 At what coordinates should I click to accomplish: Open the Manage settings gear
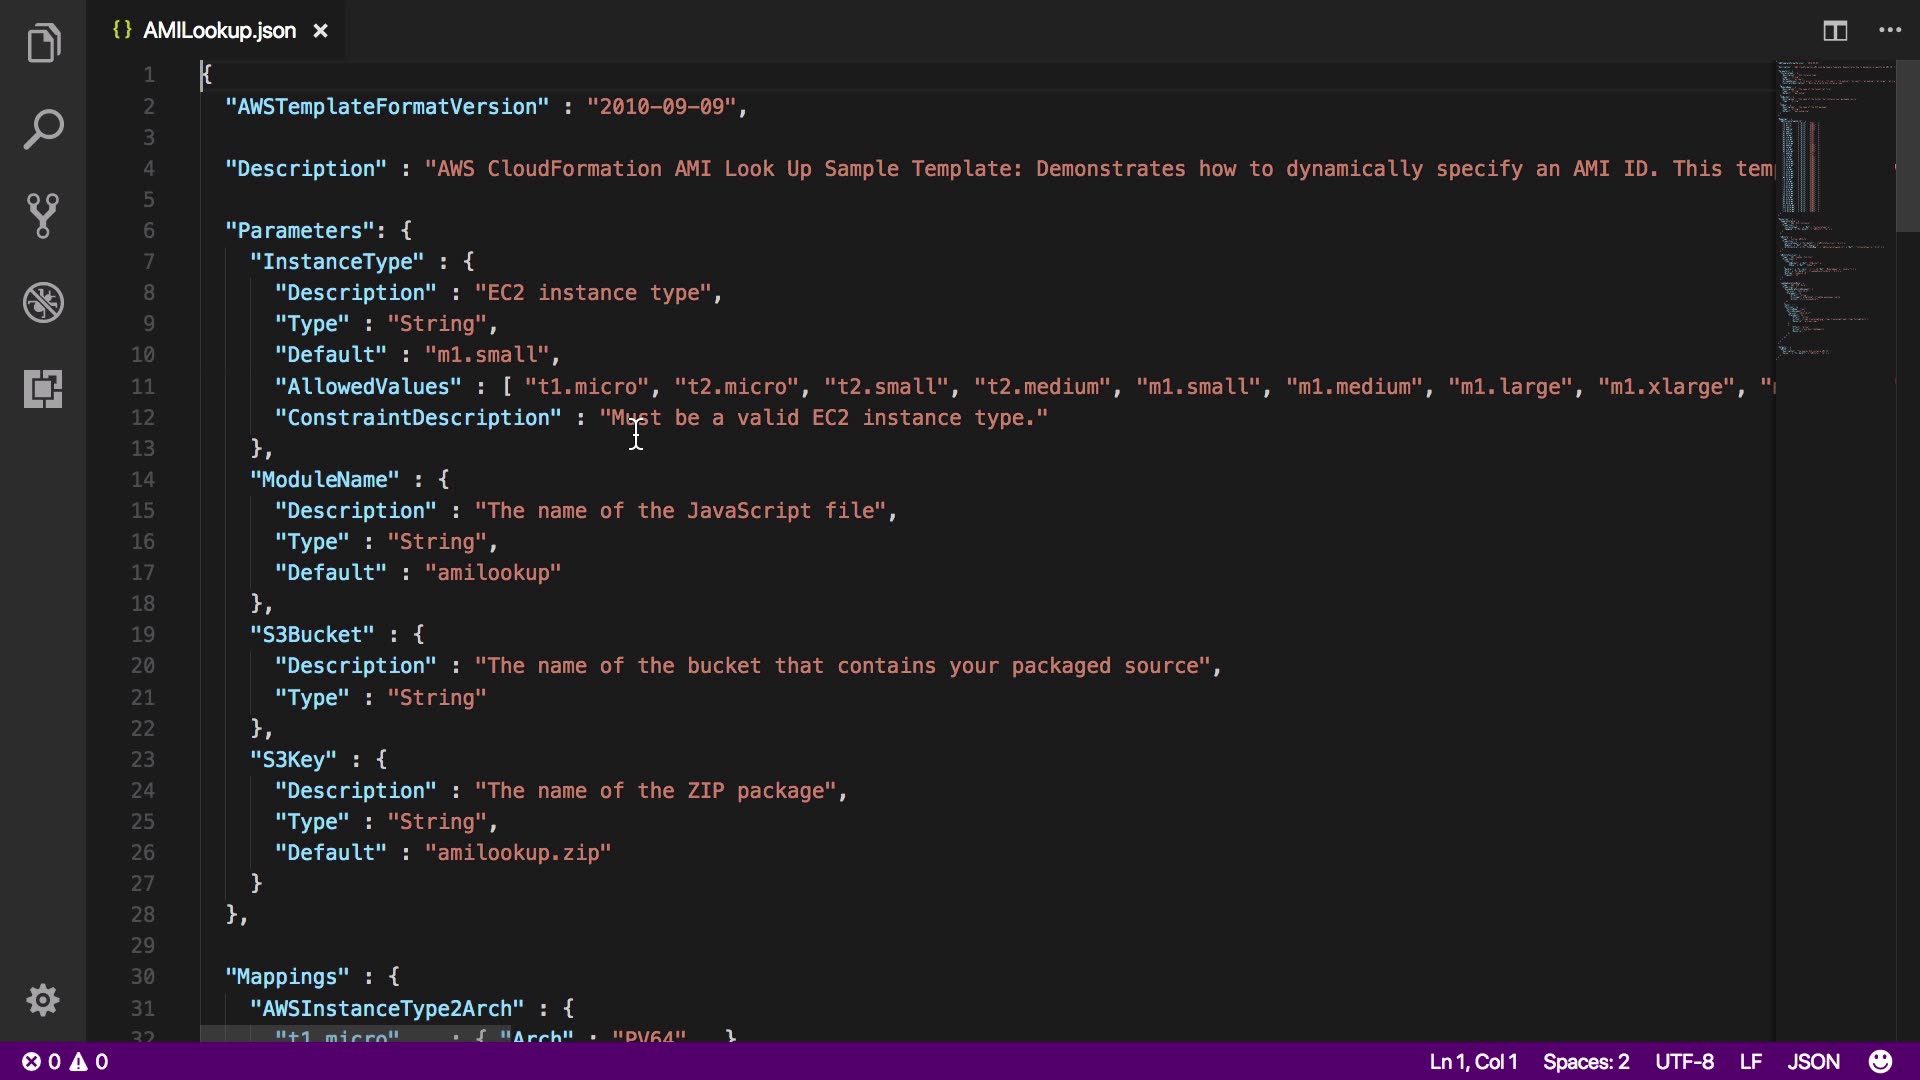coord(43,1000)
